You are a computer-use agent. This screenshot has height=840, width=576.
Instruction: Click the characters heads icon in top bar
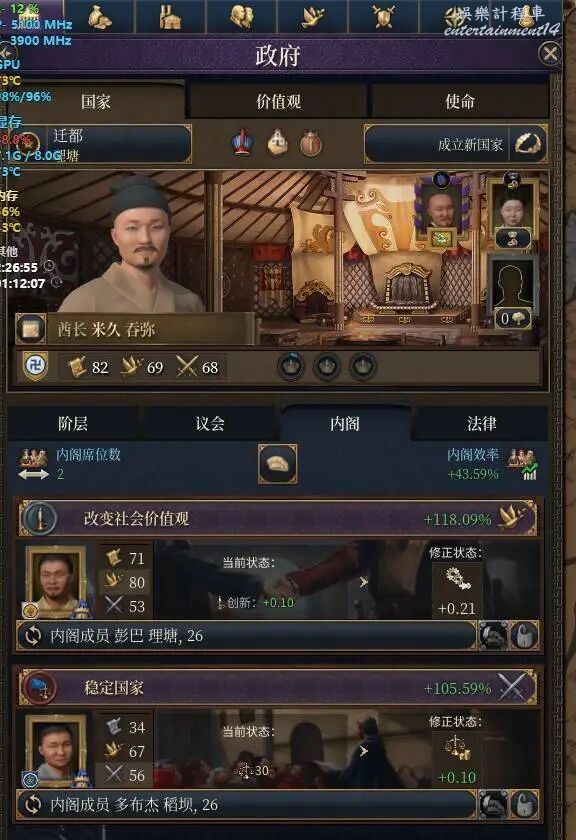click(242, 17)
